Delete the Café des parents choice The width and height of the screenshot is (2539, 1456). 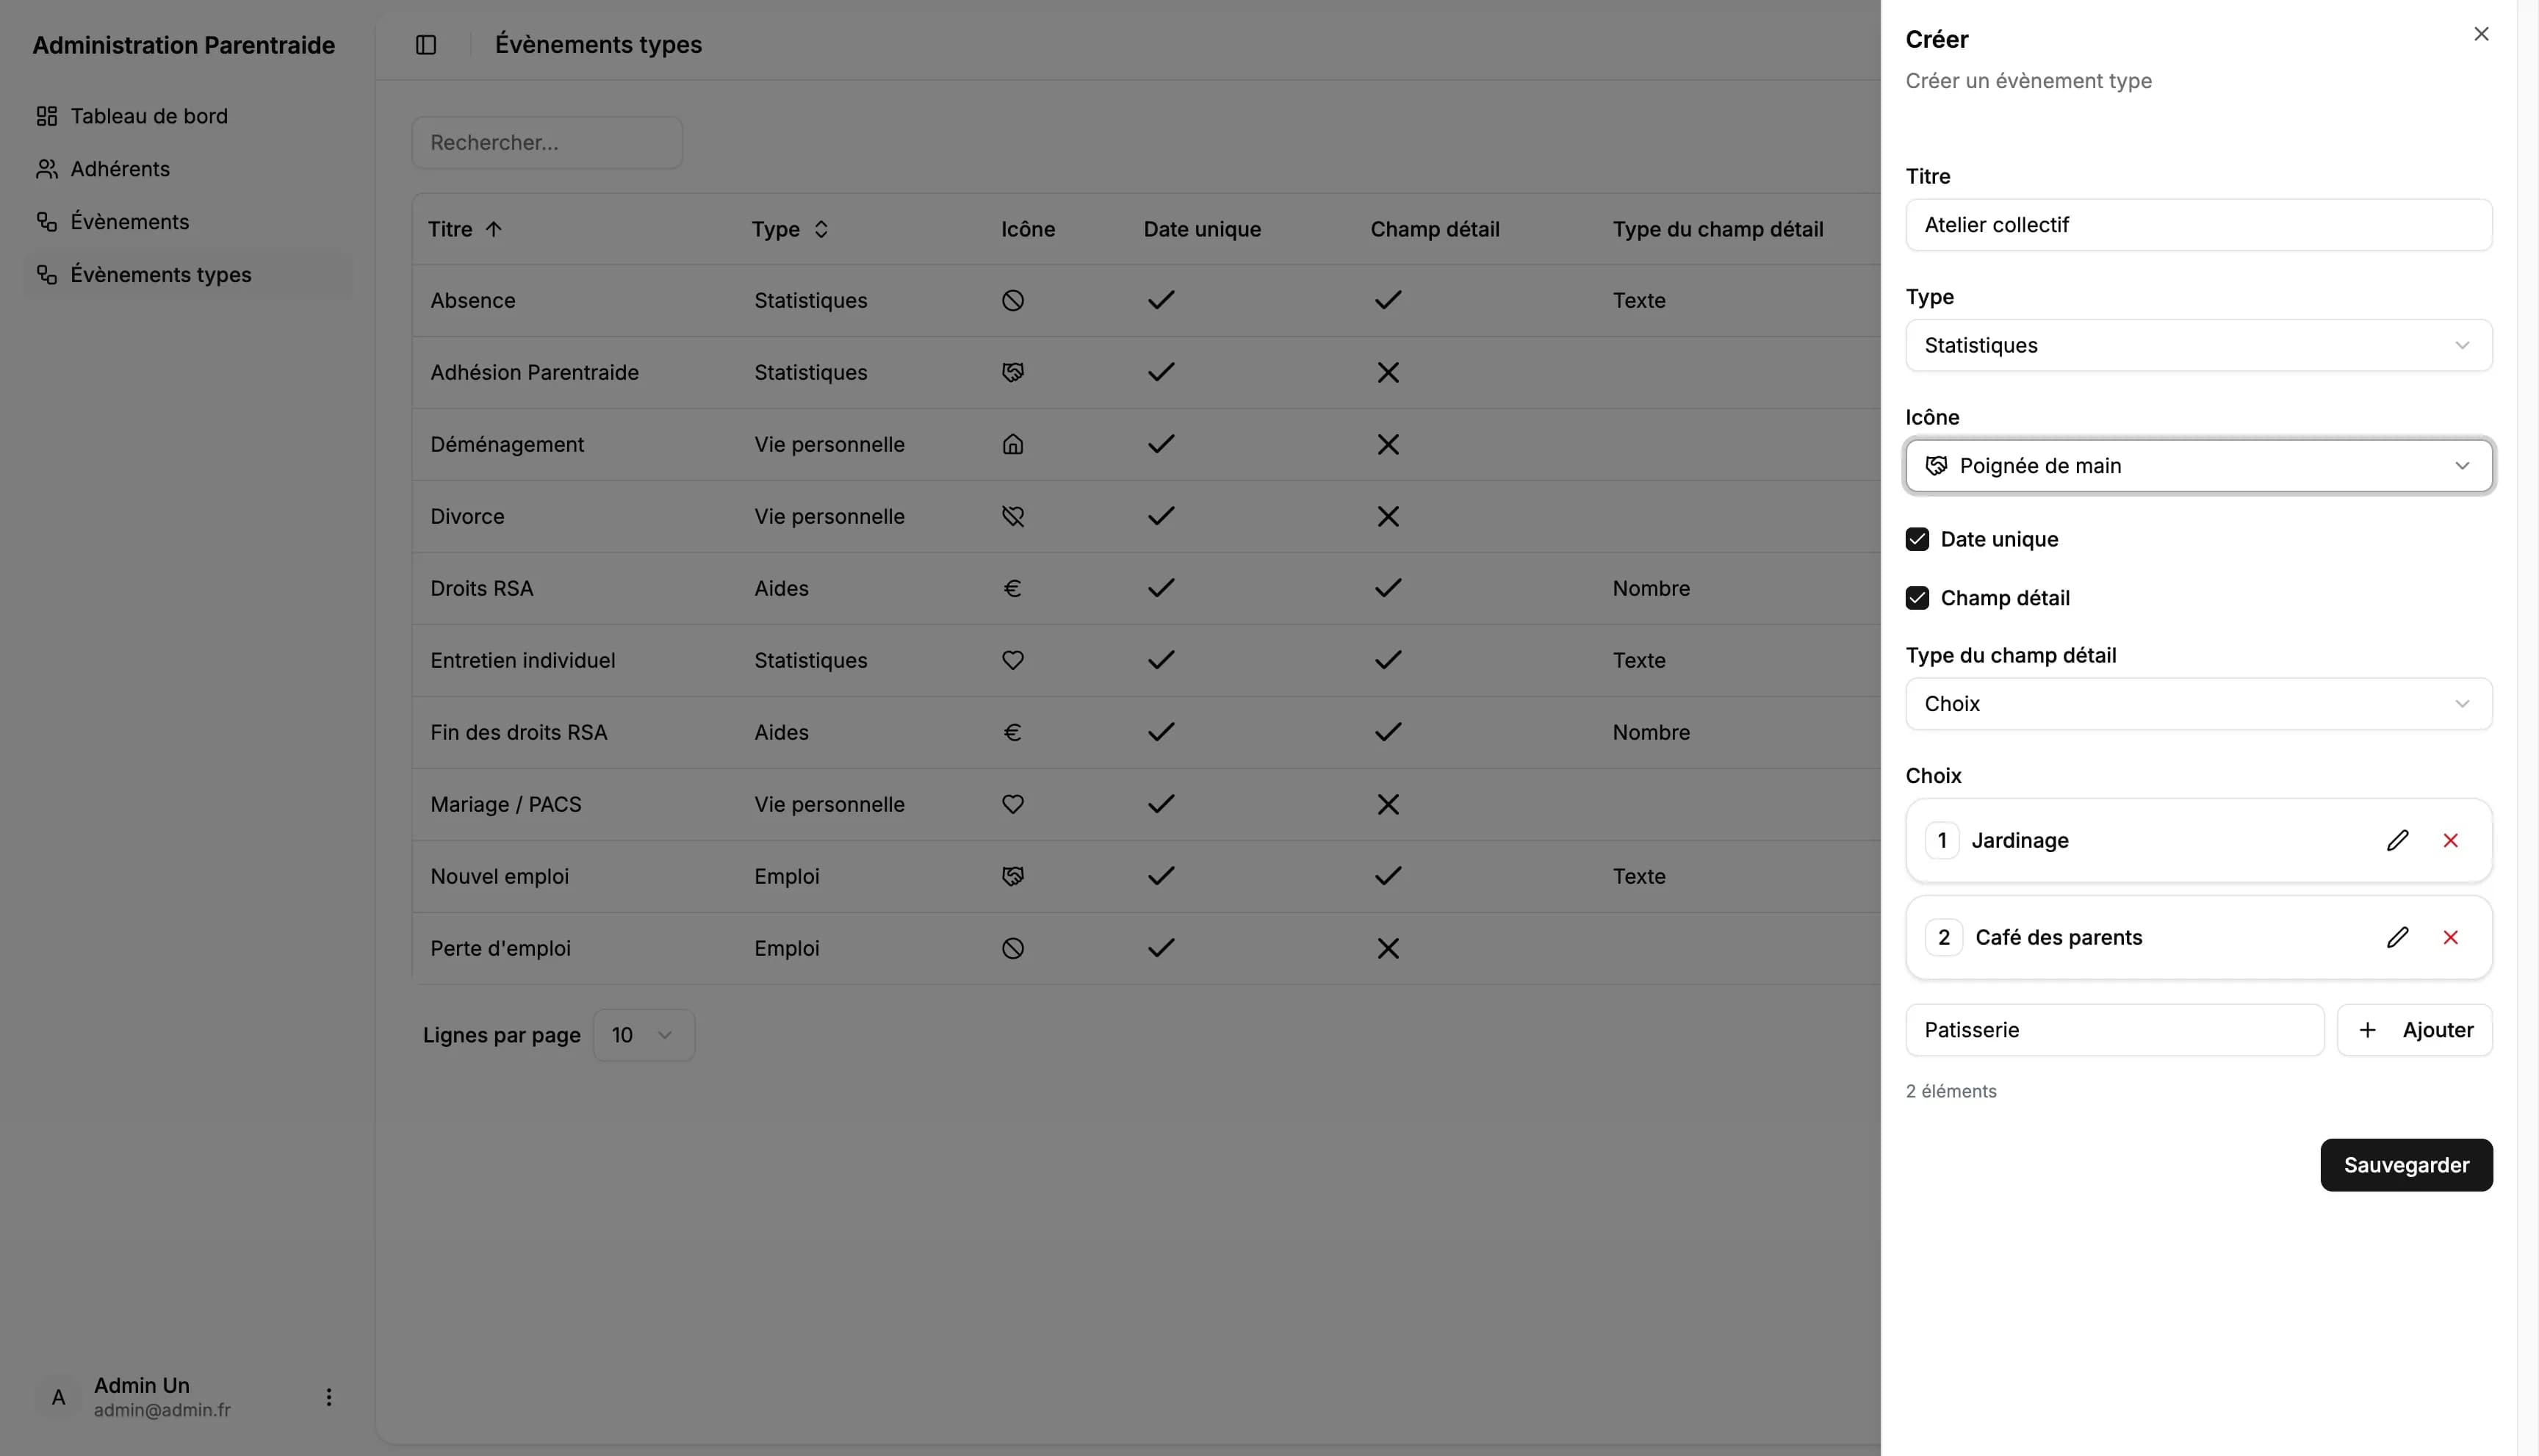(2450, 937)
